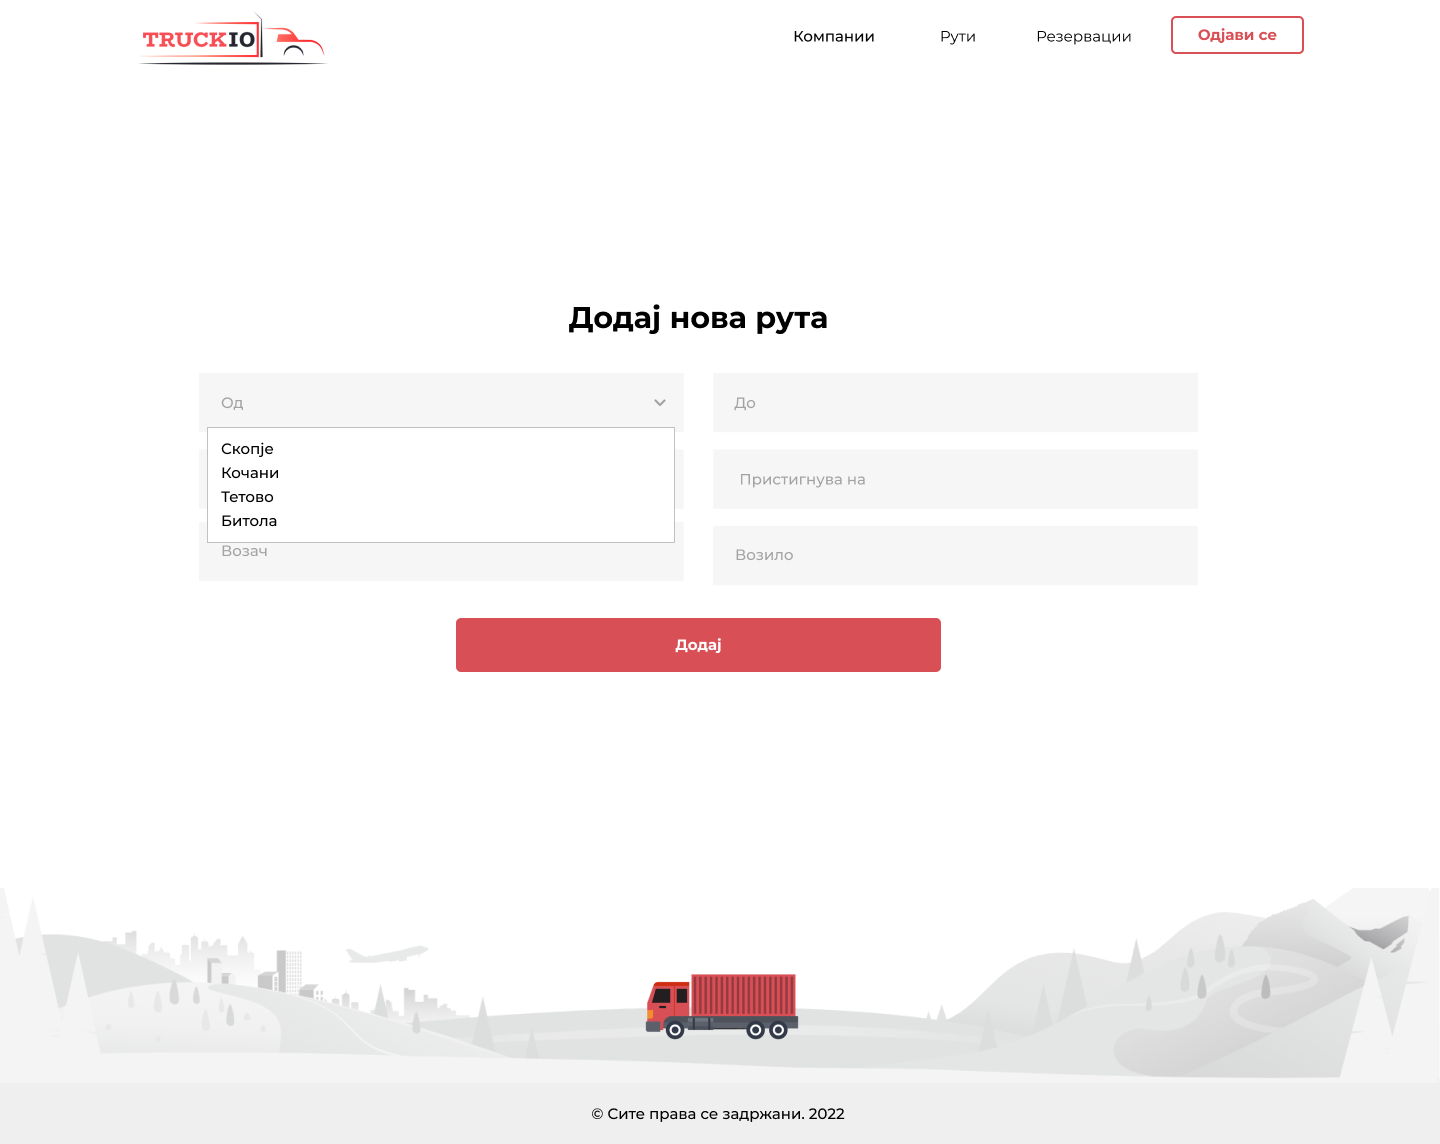This screenshot has width=1440, height=1144.
Task: Choose Кочани in the city list
Action: 250,473
